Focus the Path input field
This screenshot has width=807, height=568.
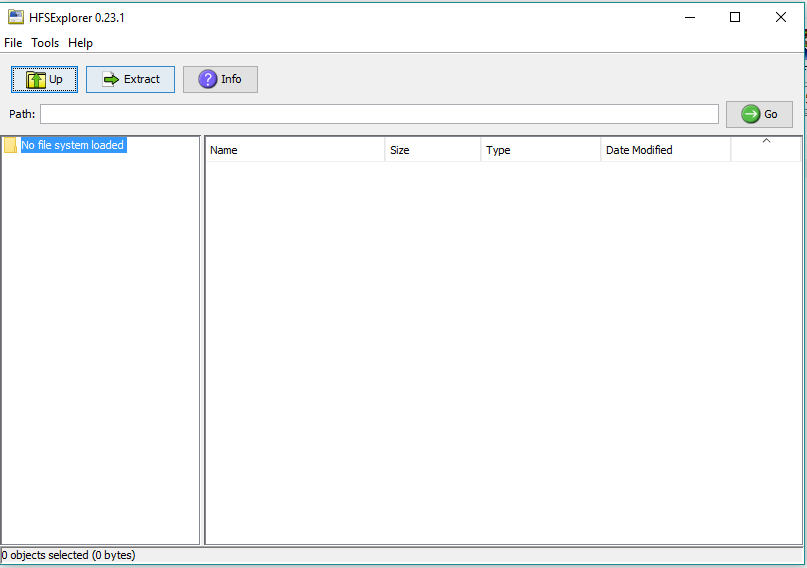(379, 114)
